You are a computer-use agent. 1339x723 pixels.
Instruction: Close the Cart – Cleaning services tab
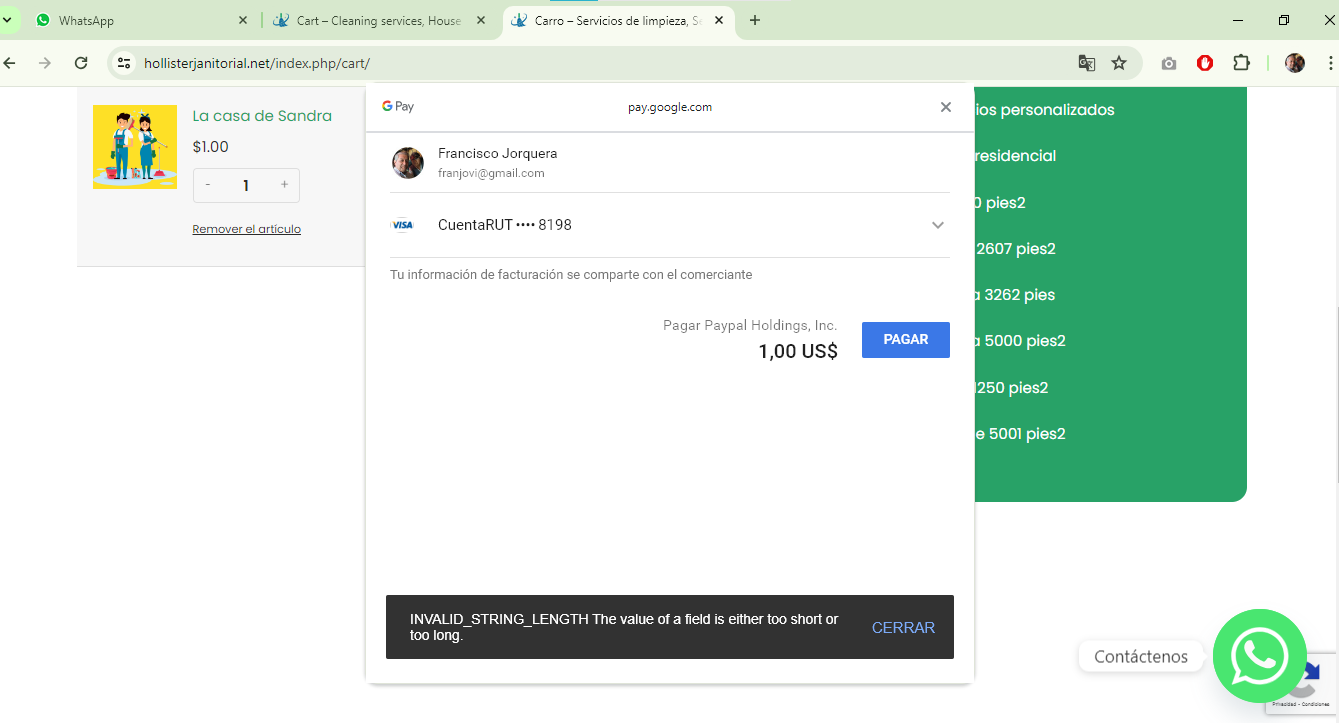[481, 20]
